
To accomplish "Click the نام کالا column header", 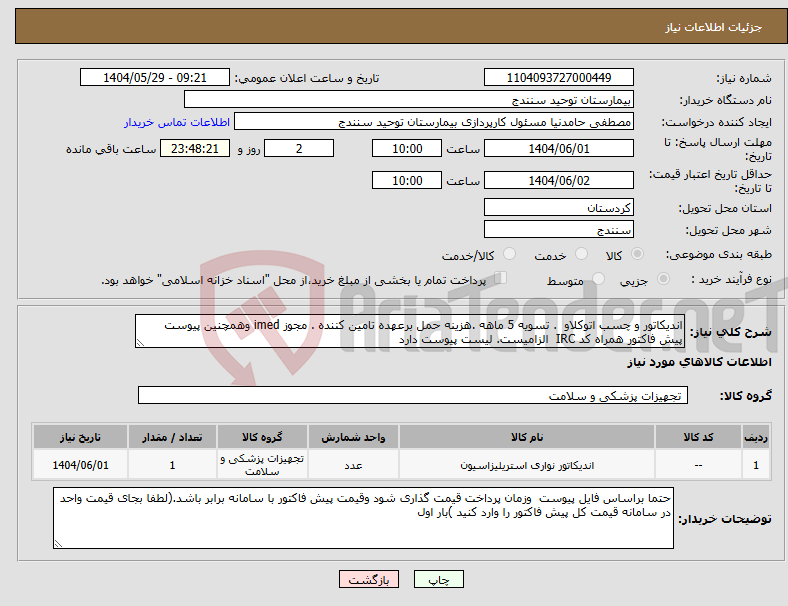I will pos(527,437).
